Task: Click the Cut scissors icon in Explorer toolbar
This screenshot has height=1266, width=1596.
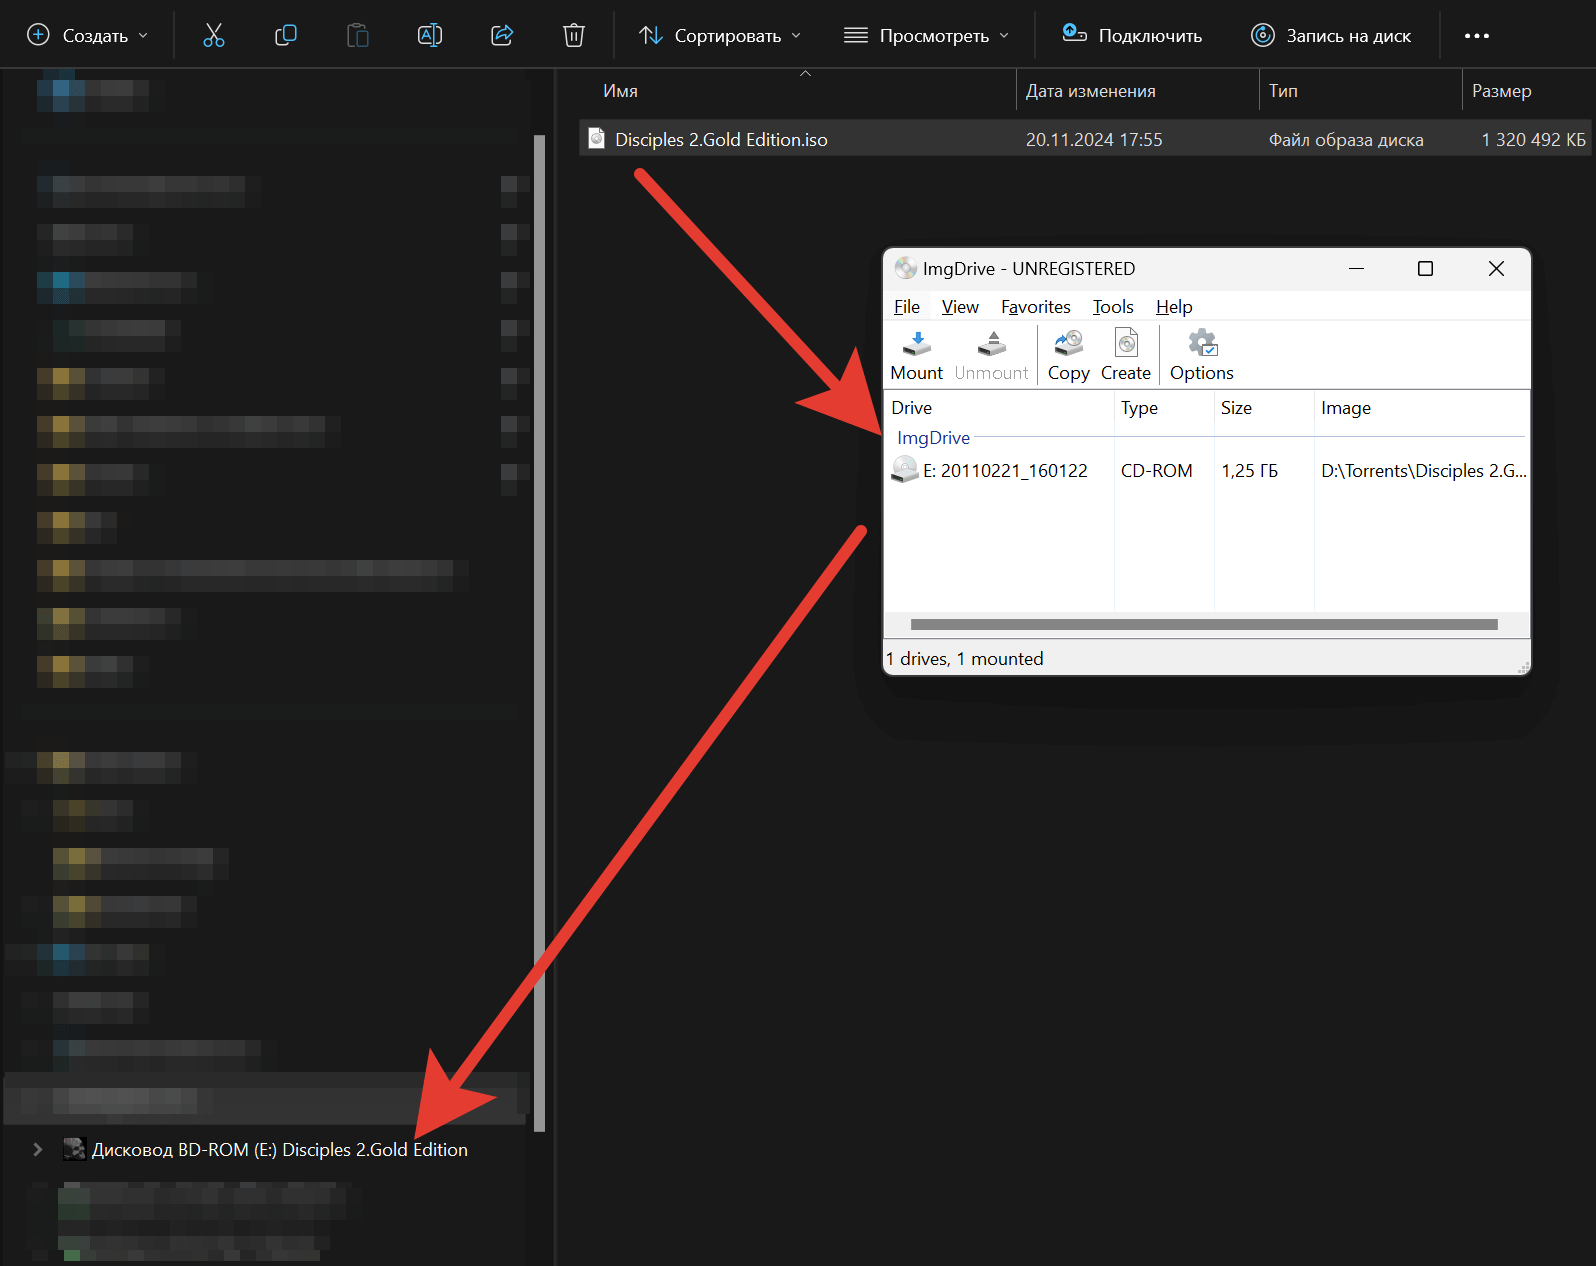Action: [213, 35]
